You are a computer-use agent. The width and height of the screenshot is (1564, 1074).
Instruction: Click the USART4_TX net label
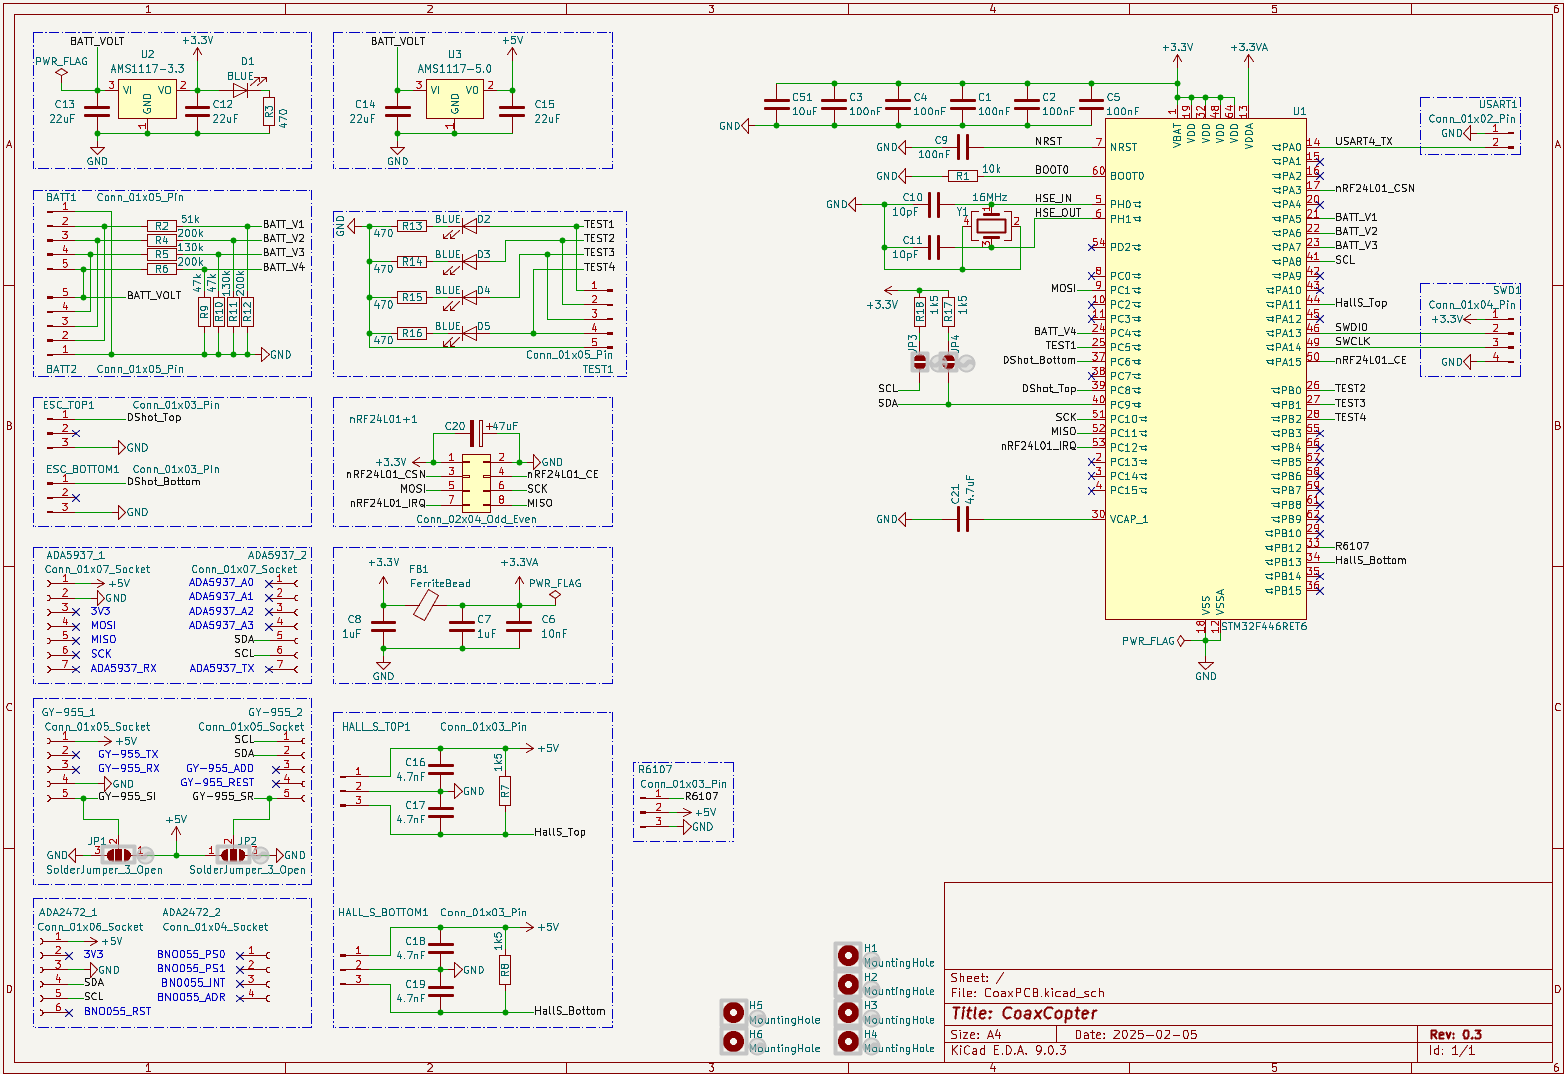(1363, 142)
